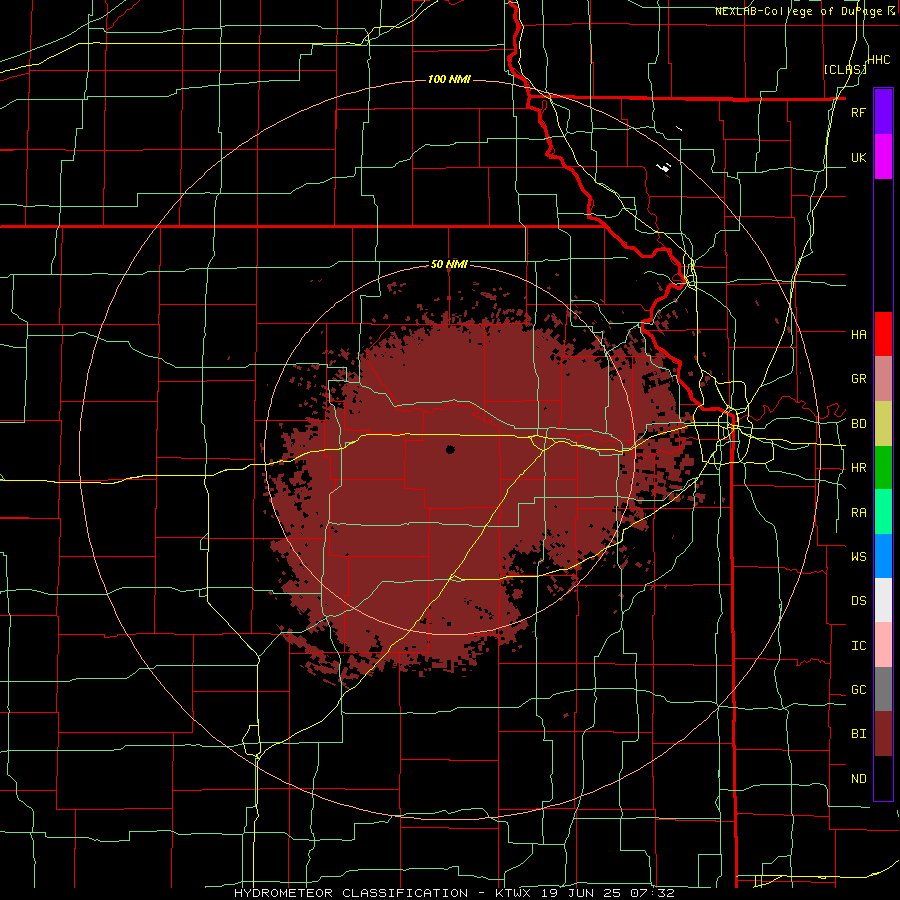Click the "DS" legend label

[x=858, y=601]
